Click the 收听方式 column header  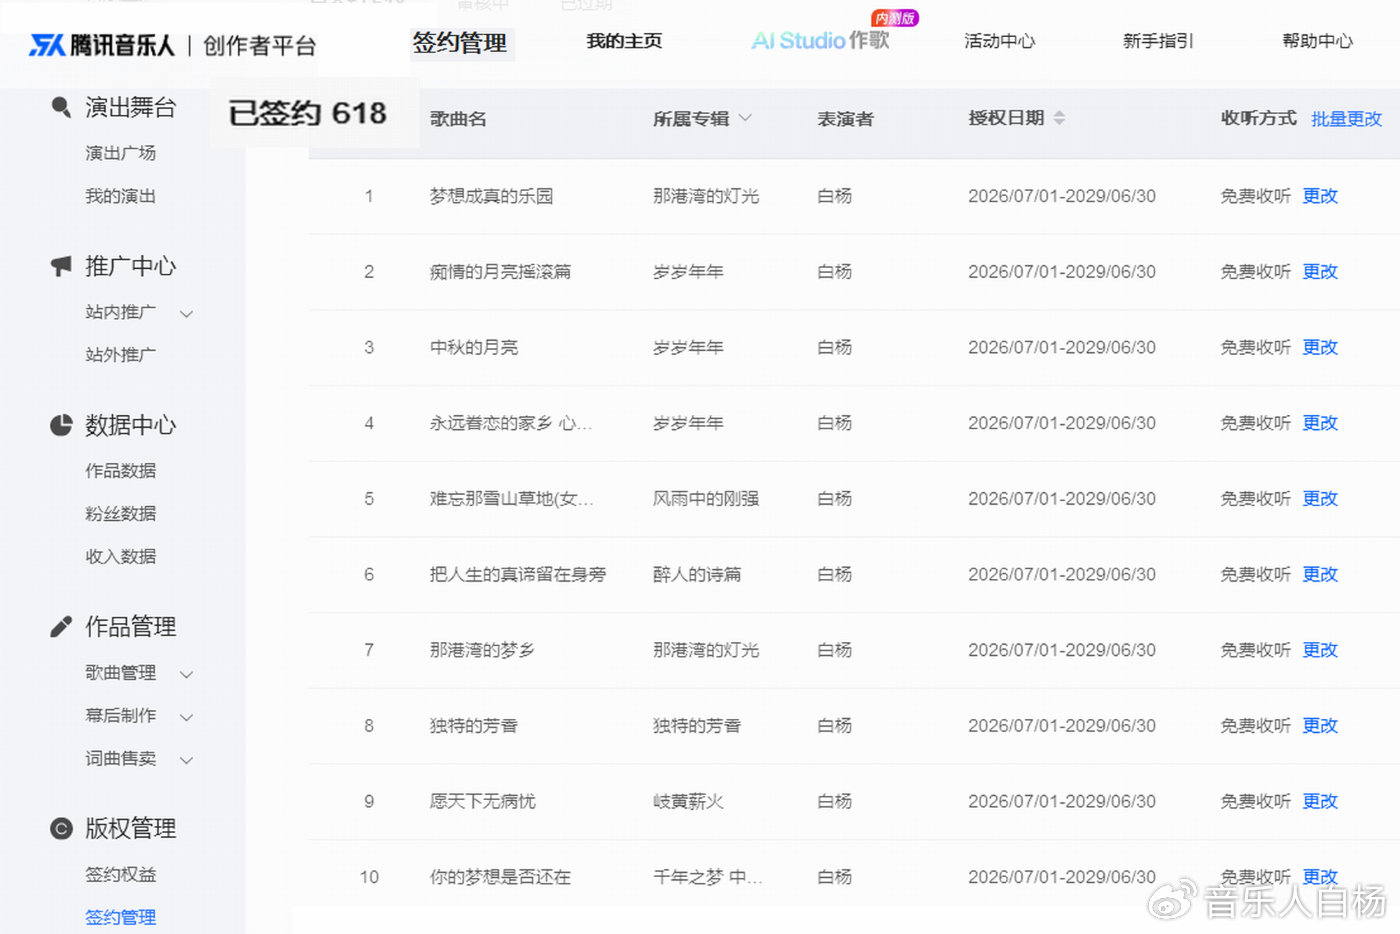click(1258, 118)
